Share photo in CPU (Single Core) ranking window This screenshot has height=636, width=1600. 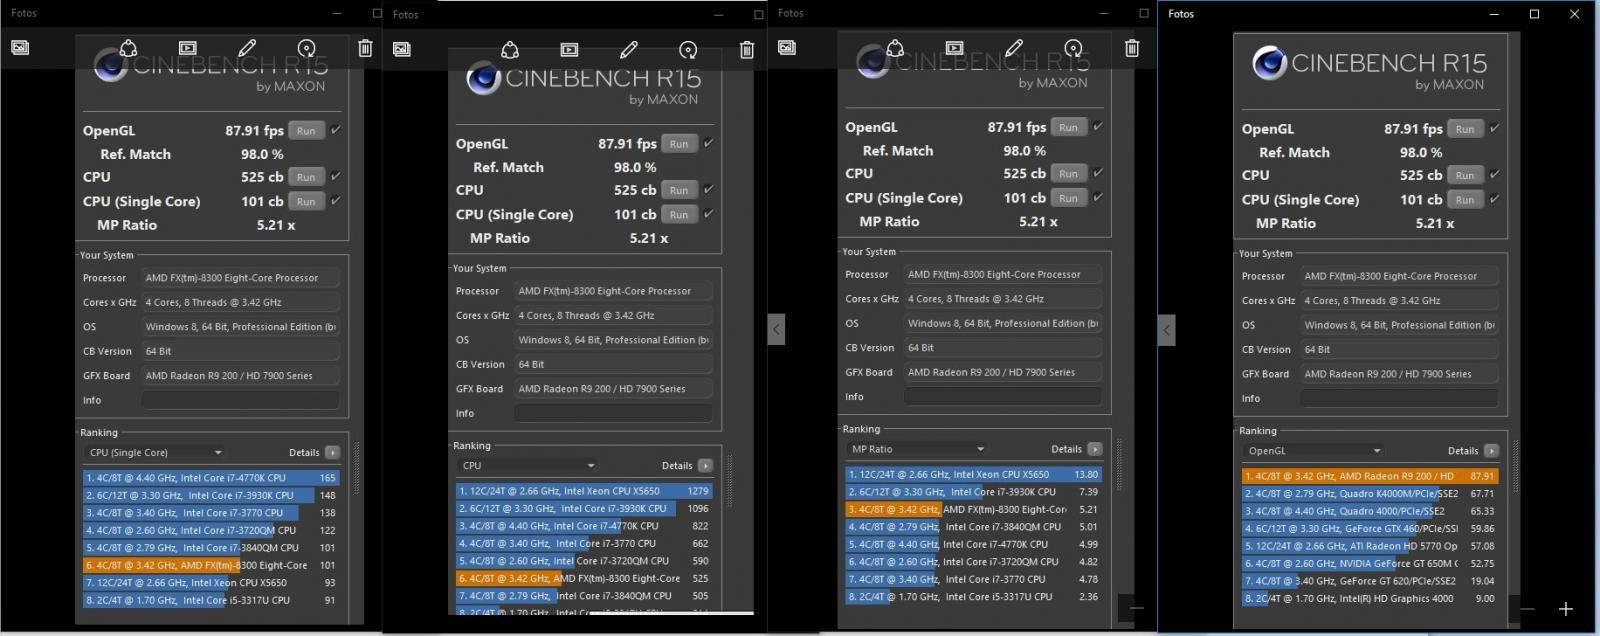[128, 48]
